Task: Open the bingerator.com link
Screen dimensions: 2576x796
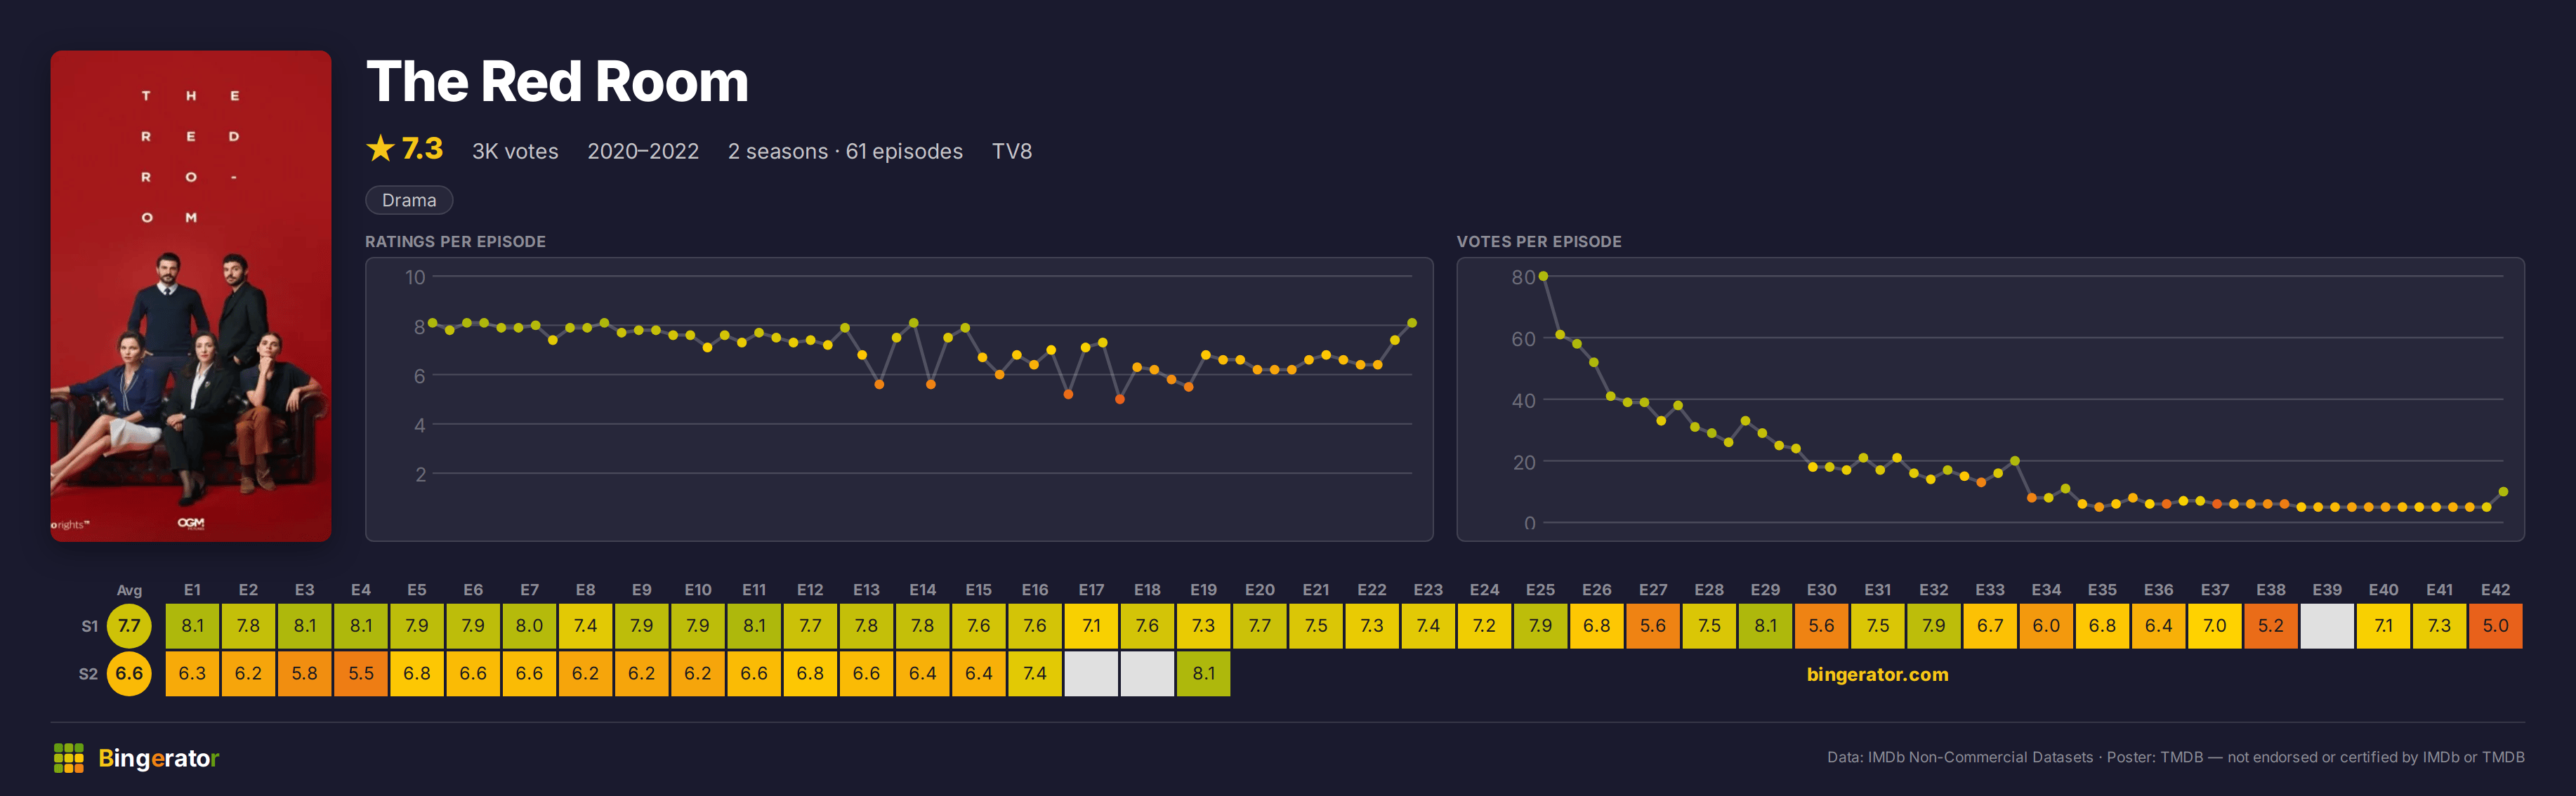Action: (x=1877, y=674)
